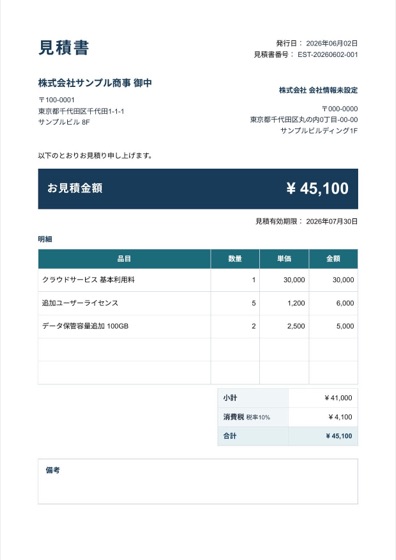Click issuer address 東京都千代田区丸の内0丁目-00-00
396x560 pixels.
[x=304, y=120]
